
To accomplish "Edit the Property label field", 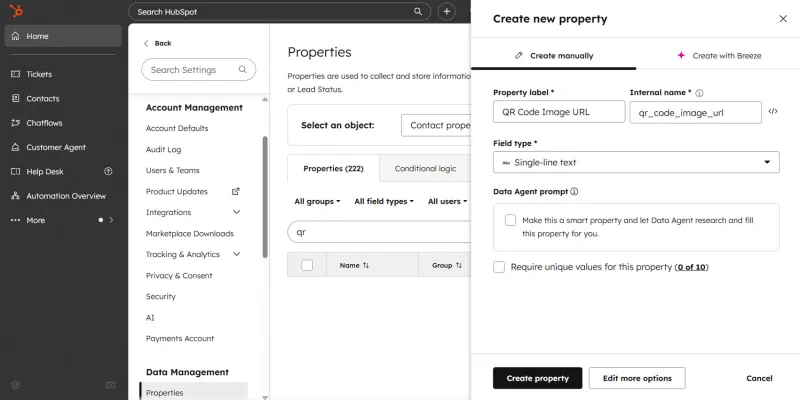I will (559, 112).
